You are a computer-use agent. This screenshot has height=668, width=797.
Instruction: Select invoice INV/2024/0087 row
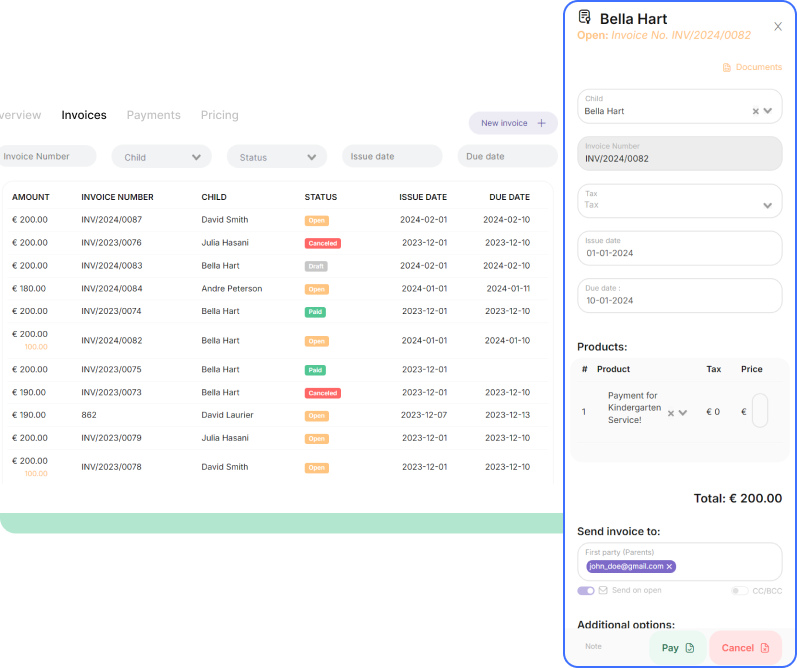(277, 220)
